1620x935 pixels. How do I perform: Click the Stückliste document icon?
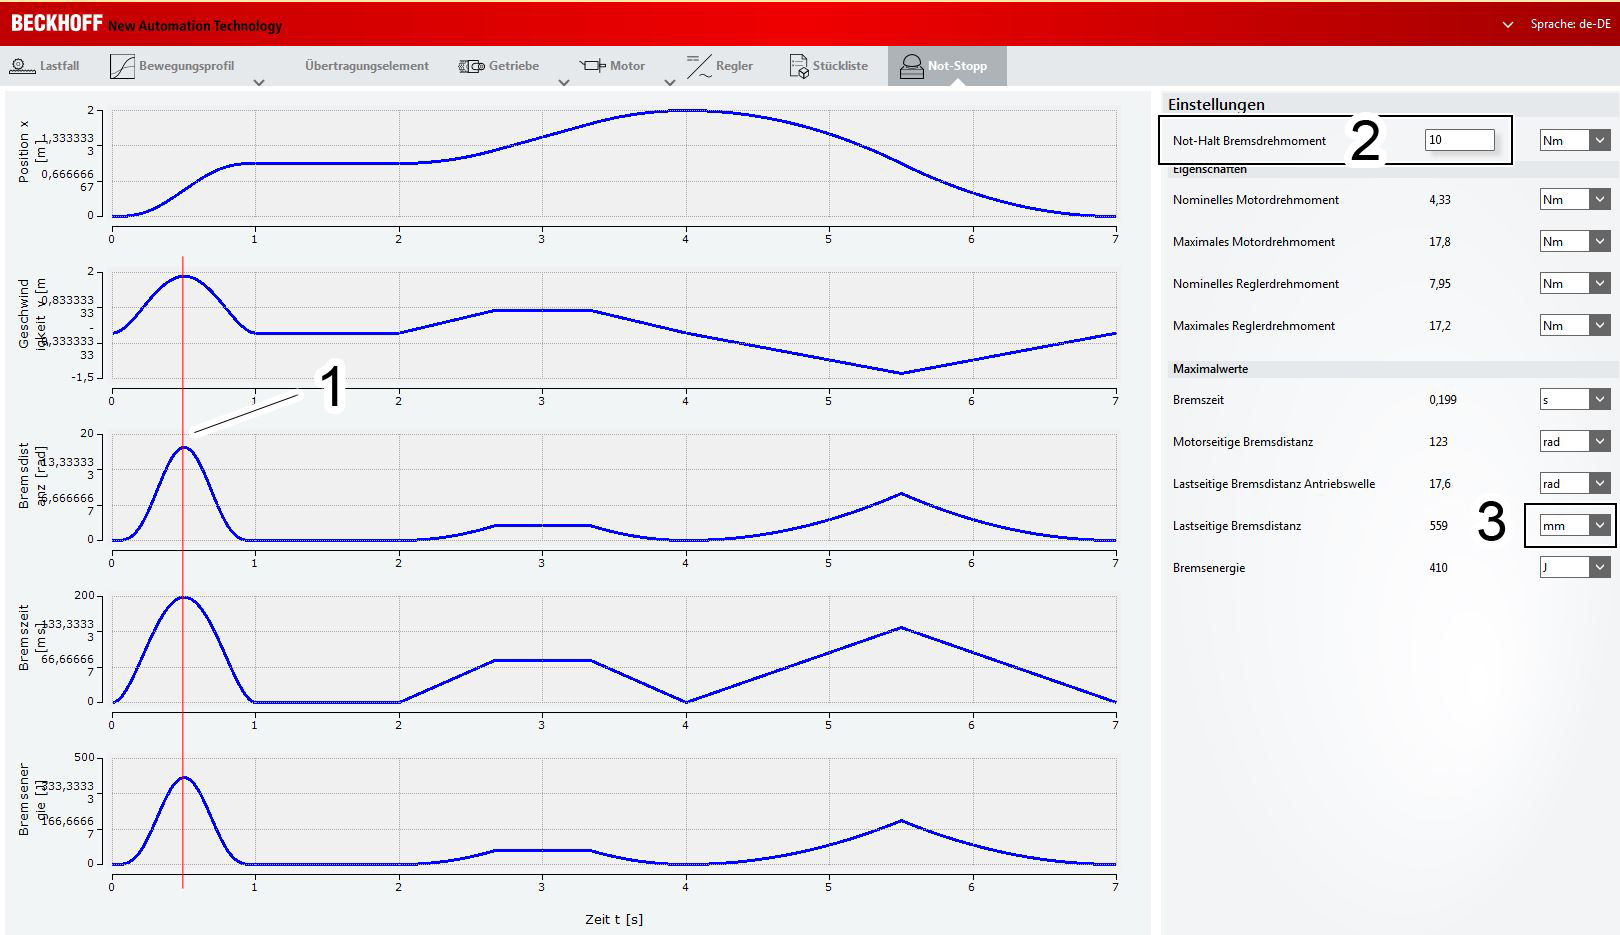[x=798, y=66]
